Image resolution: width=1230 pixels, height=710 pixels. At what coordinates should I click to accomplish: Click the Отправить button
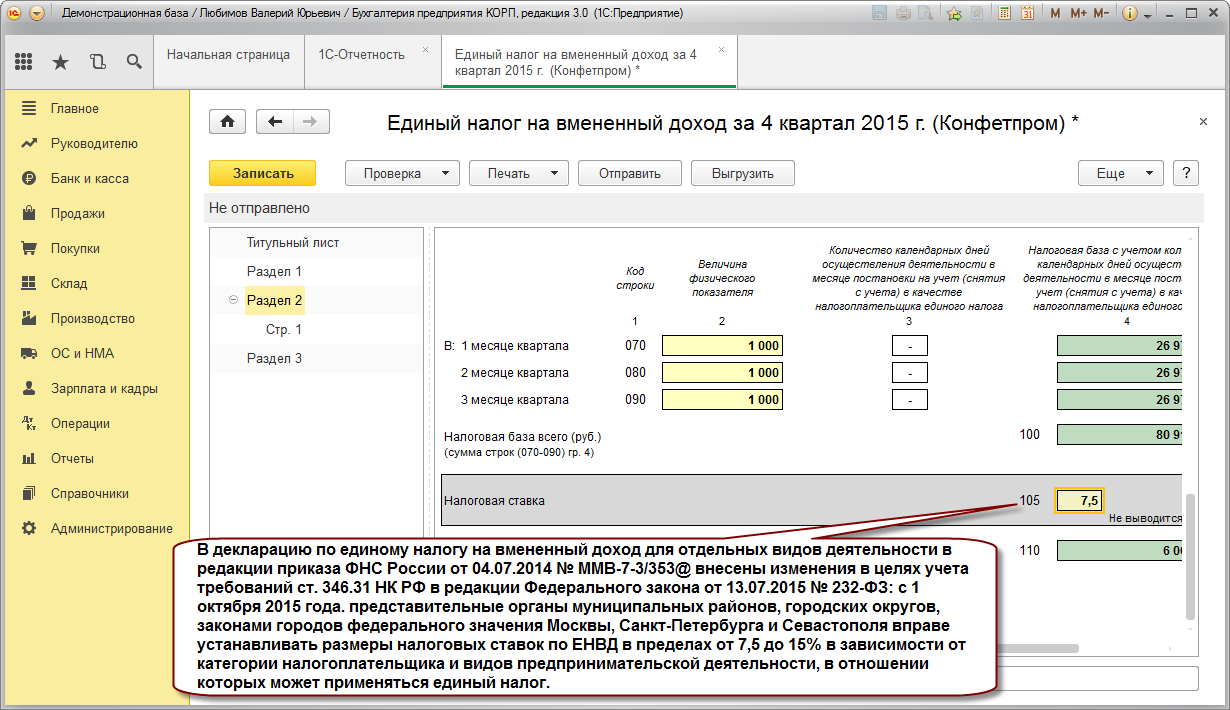click(x=630, y=173)
